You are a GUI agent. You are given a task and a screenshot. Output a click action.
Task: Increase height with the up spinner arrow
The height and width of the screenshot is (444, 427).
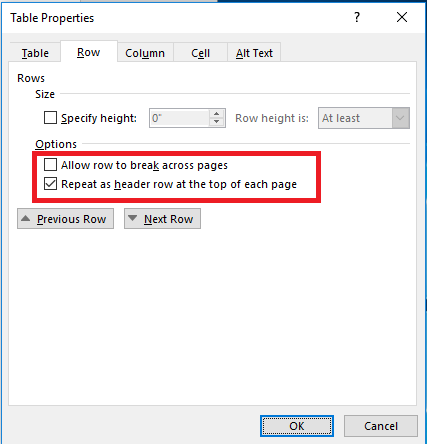click(x=217, y=113)
